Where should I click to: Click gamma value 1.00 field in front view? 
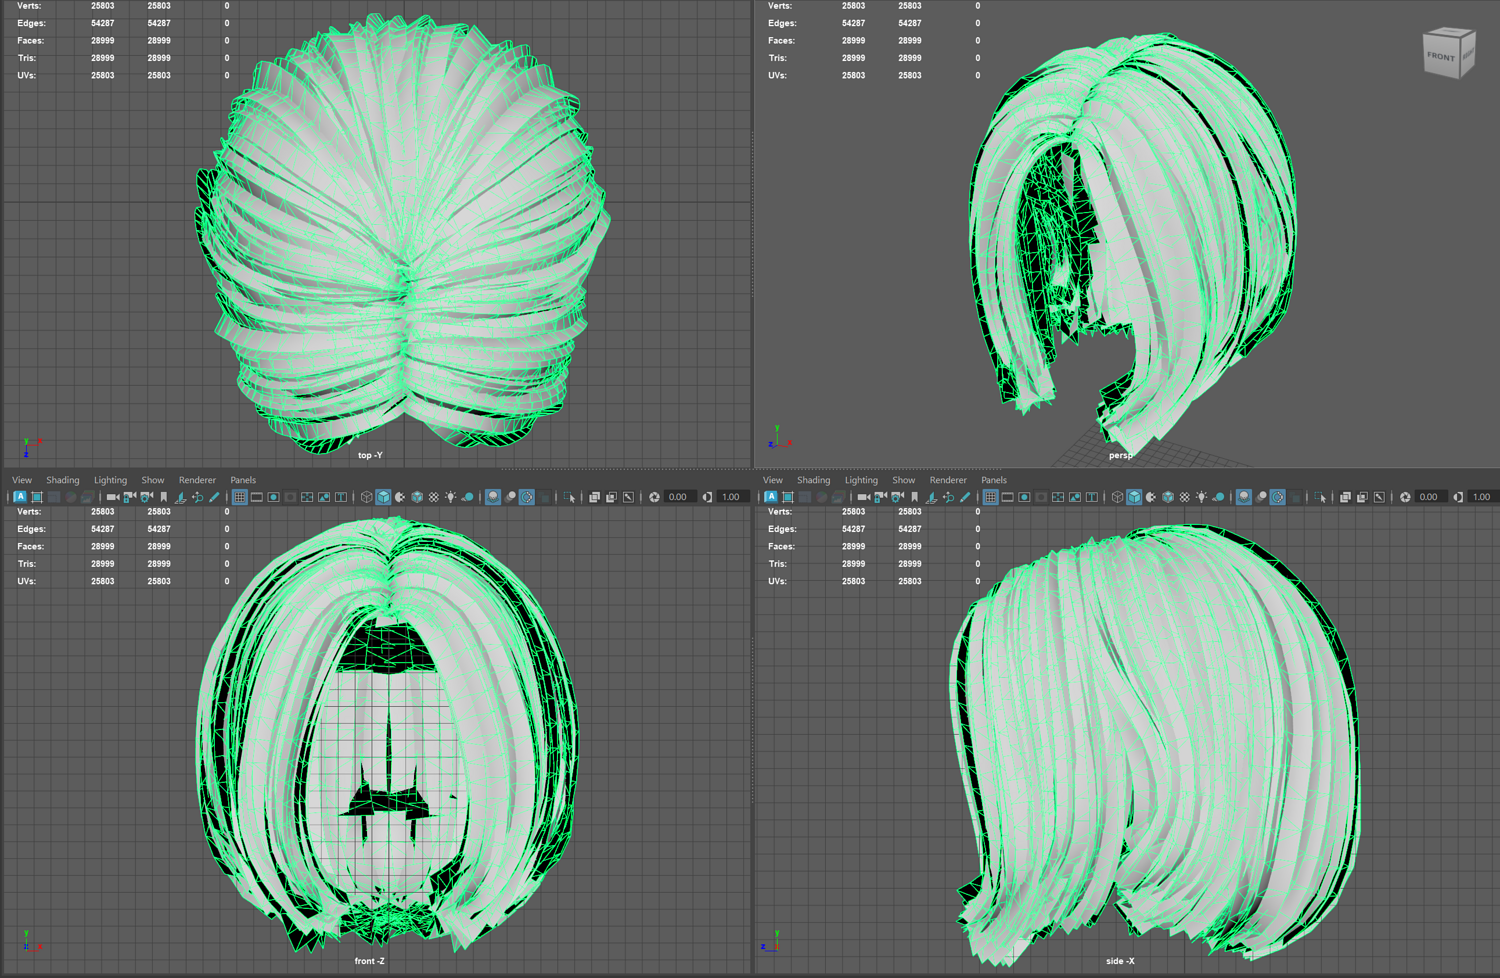(x=732, y=497)
